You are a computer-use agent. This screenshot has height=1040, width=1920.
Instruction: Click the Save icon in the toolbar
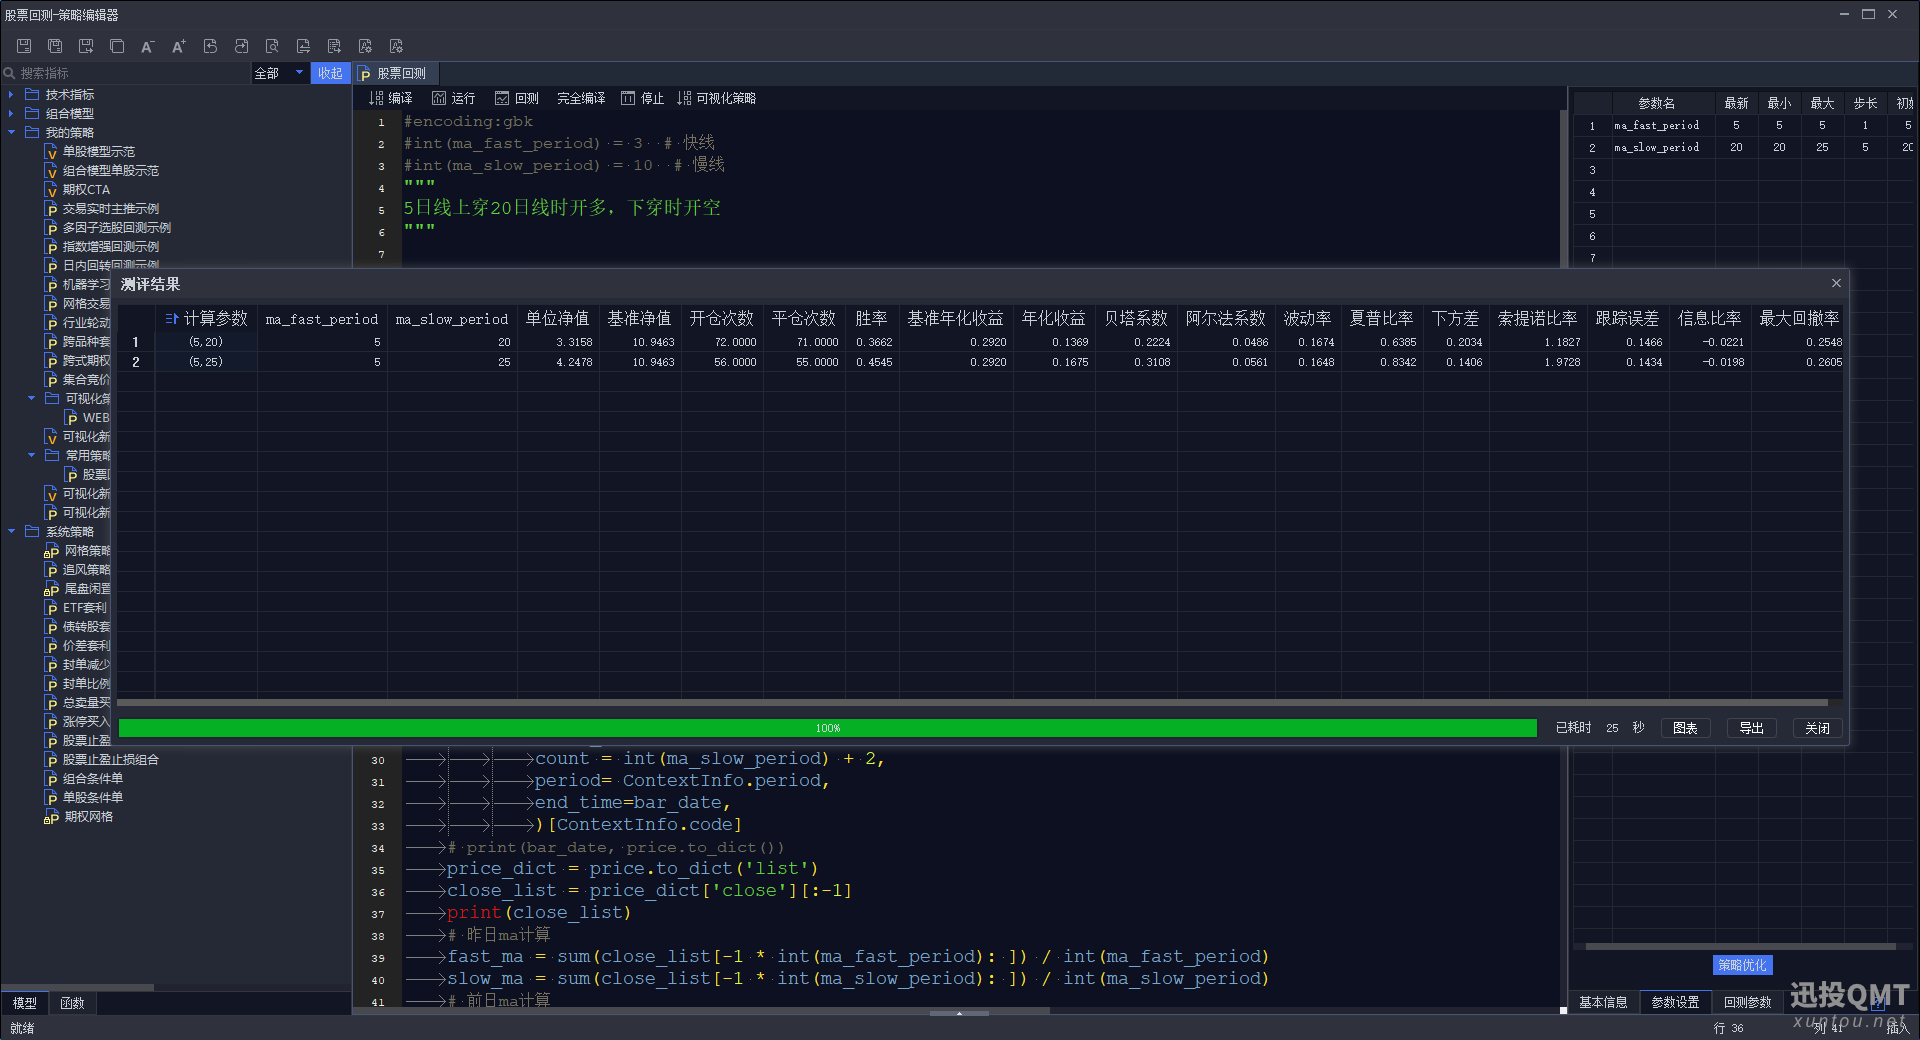point(24,46)
